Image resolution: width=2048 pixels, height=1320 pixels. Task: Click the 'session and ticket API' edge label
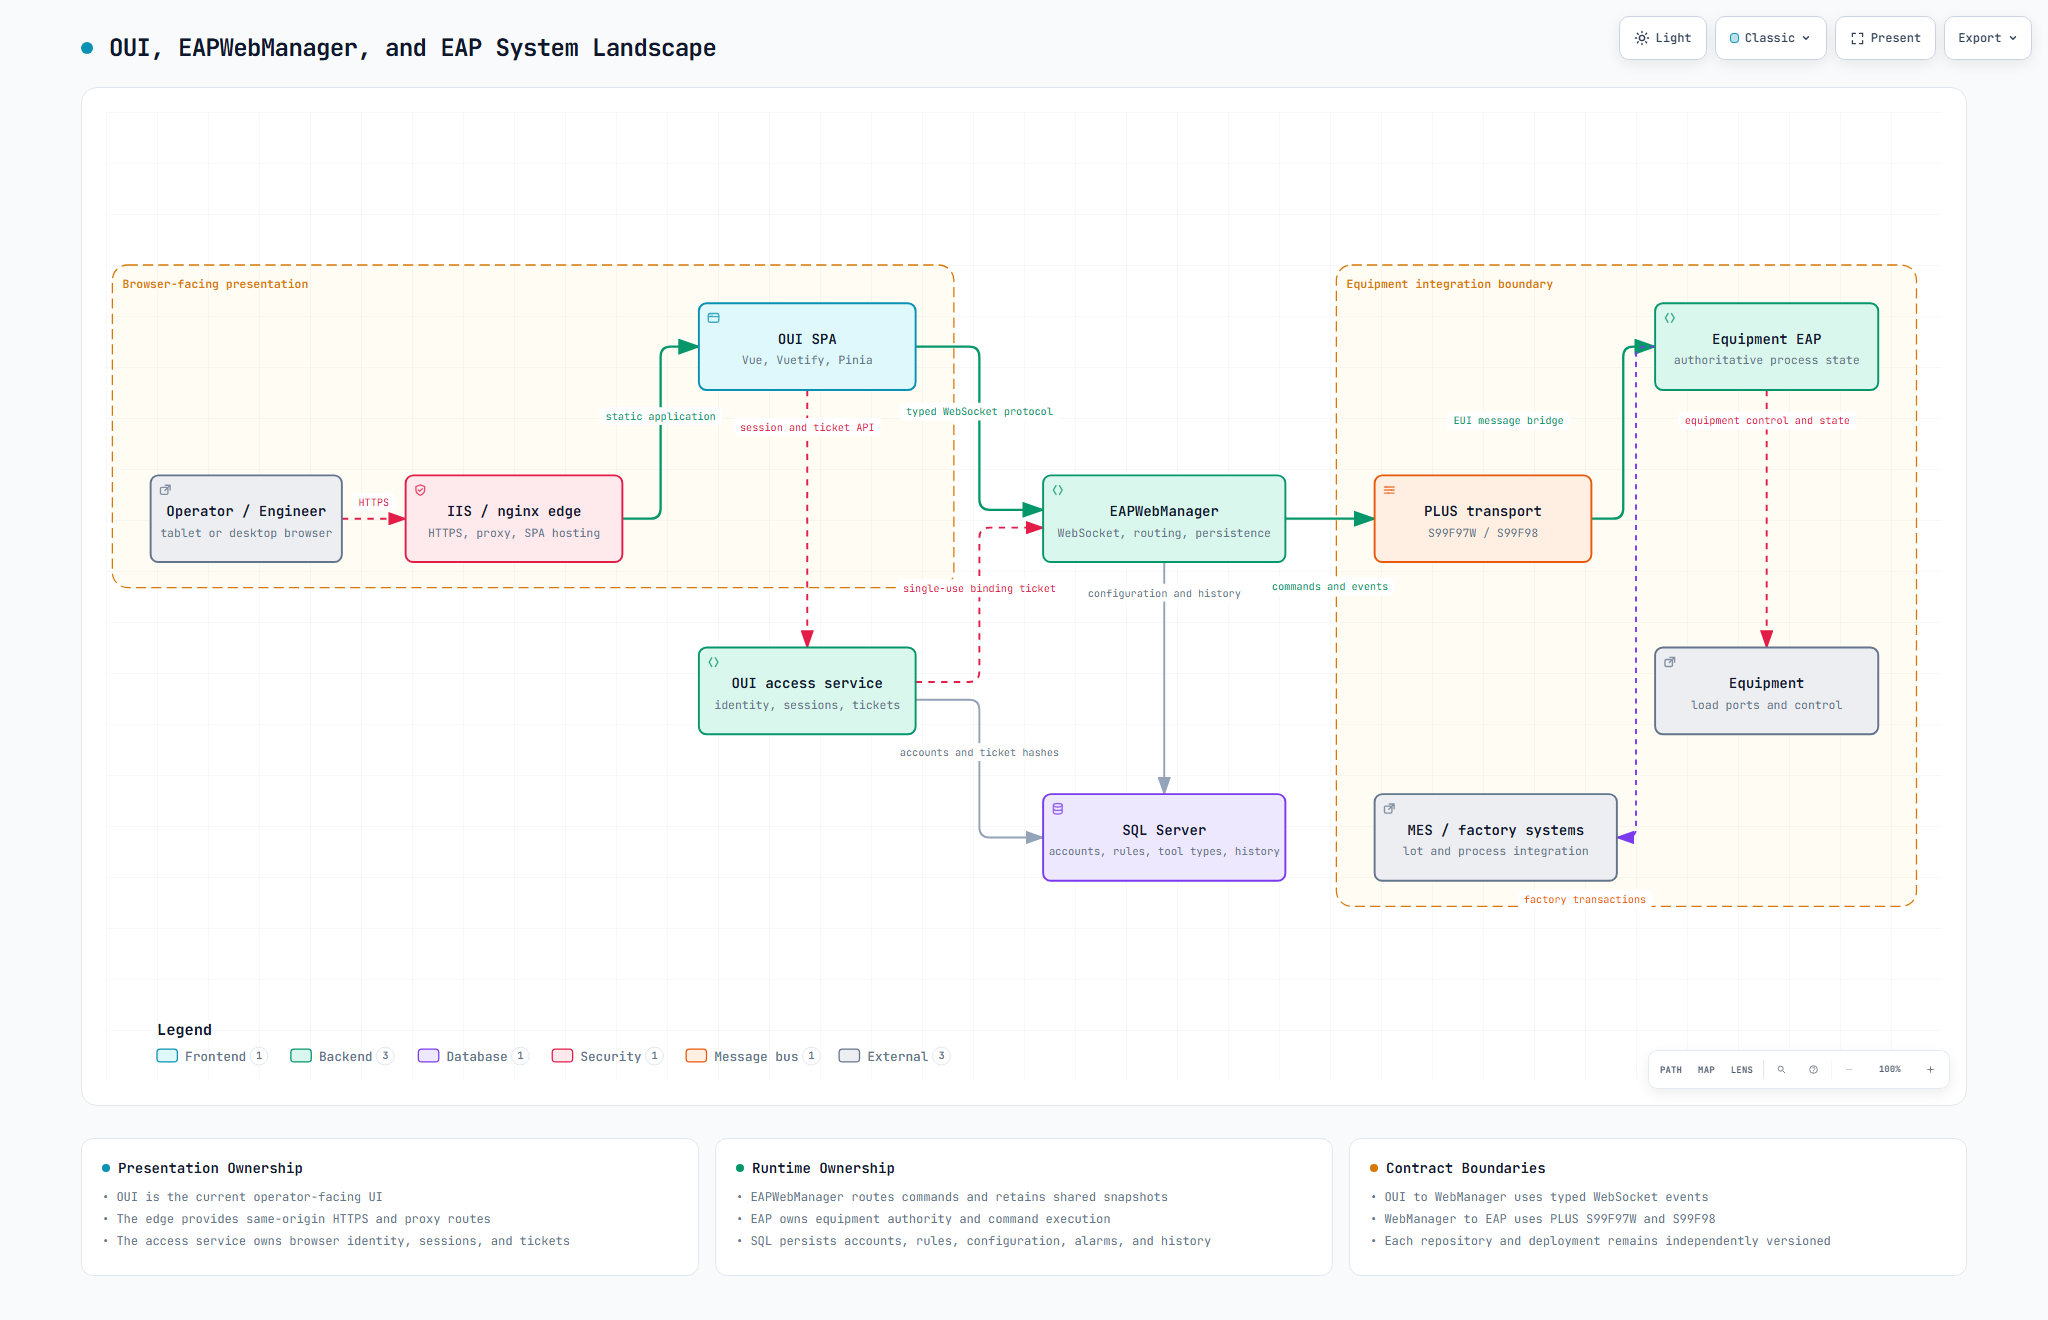807,428
